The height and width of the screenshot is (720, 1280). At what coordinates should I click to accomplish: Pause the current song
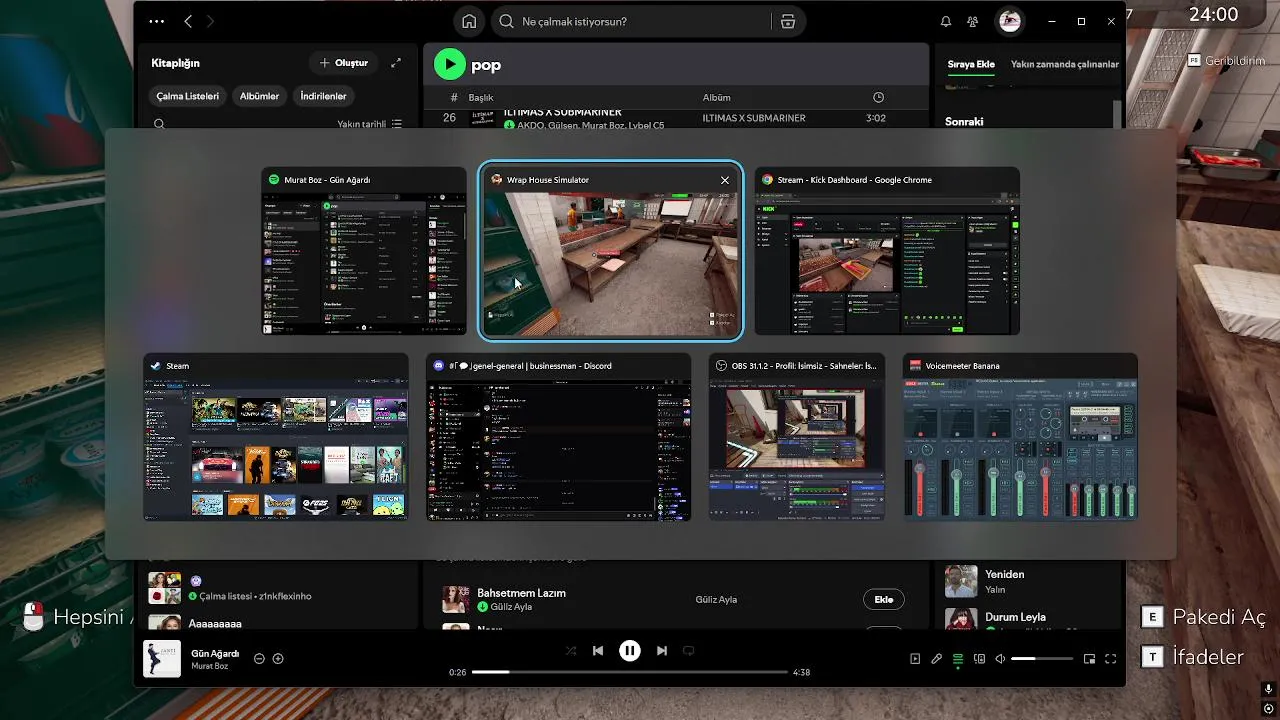click(x=630, y=651)
